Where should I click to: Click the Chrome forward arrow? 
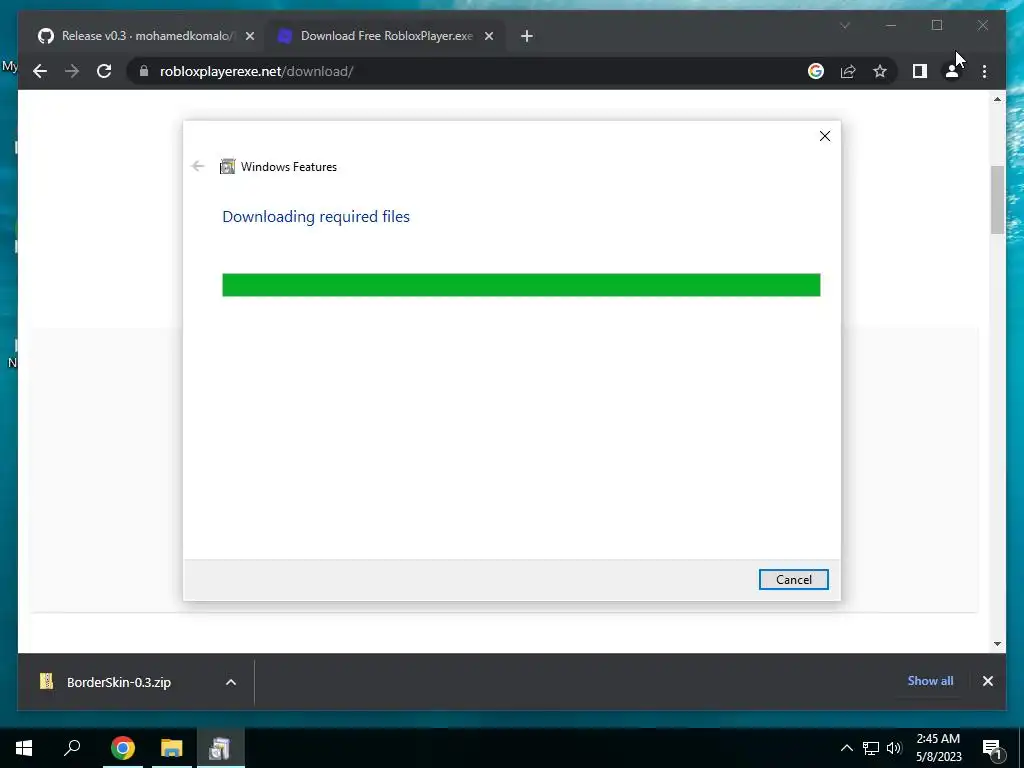click(x=72, y=71)
